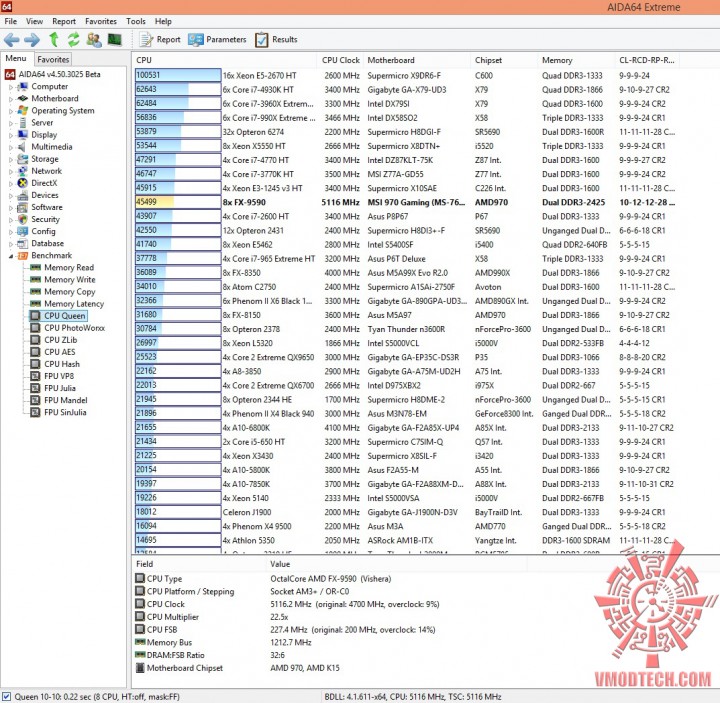The image size is (720, 703).
Task: Select the 100531 Xeon E5-2670 score bar
Action: pyautogui.click(x=178, y=76)
